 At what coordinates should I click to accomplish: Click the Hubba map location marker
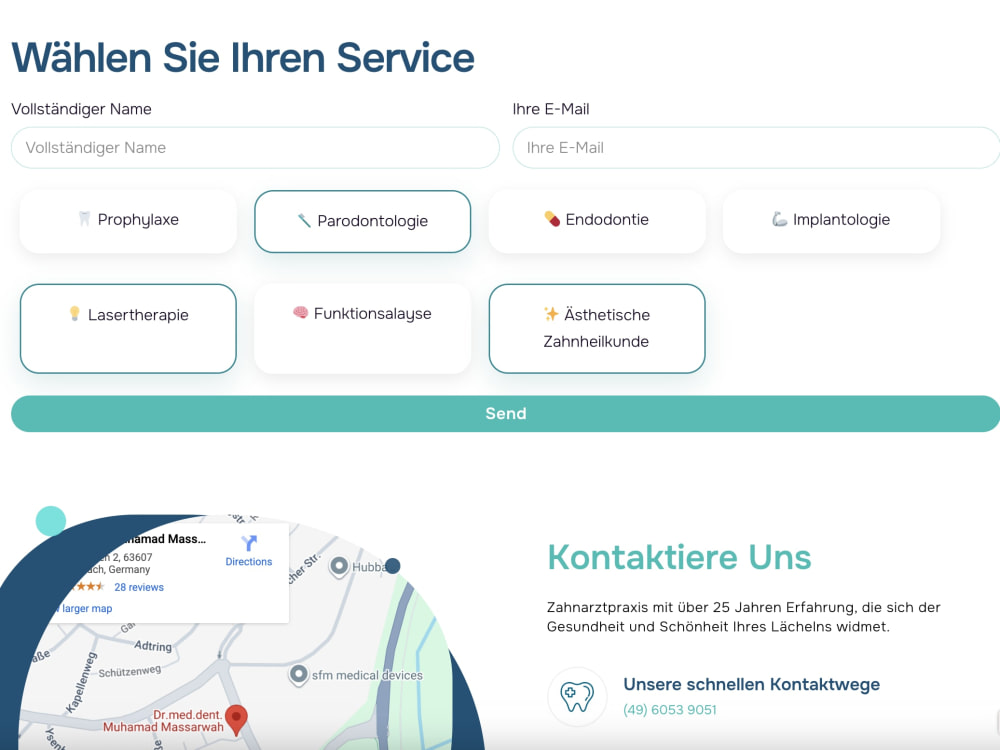click(x=339, y=566)
